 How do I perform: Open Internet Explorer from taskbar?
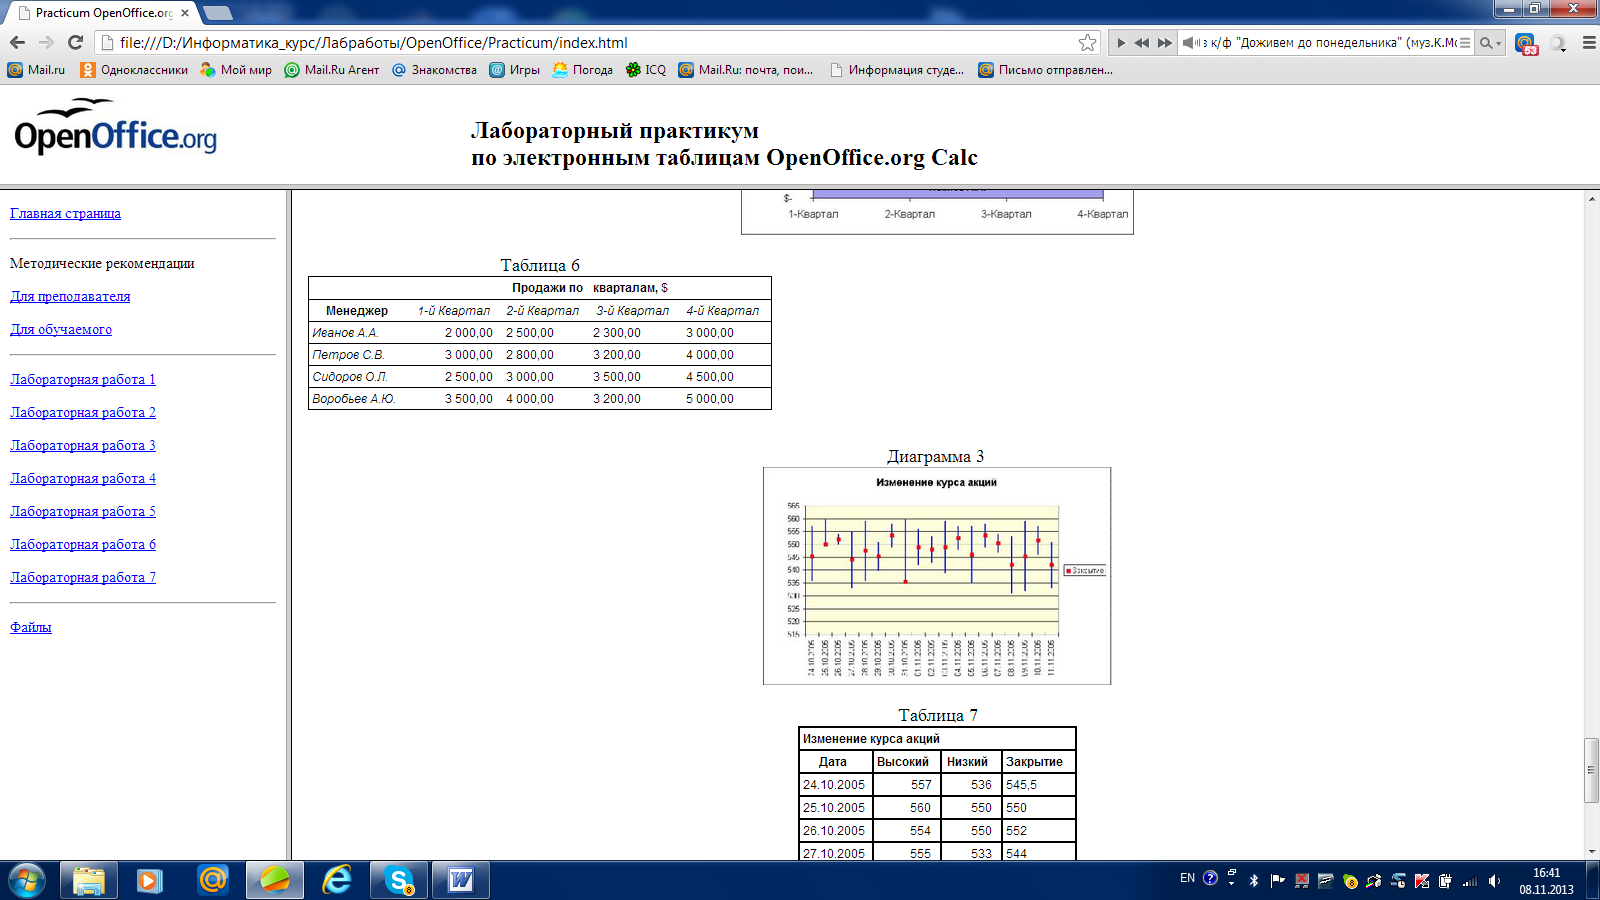click(x=337, y=880)
